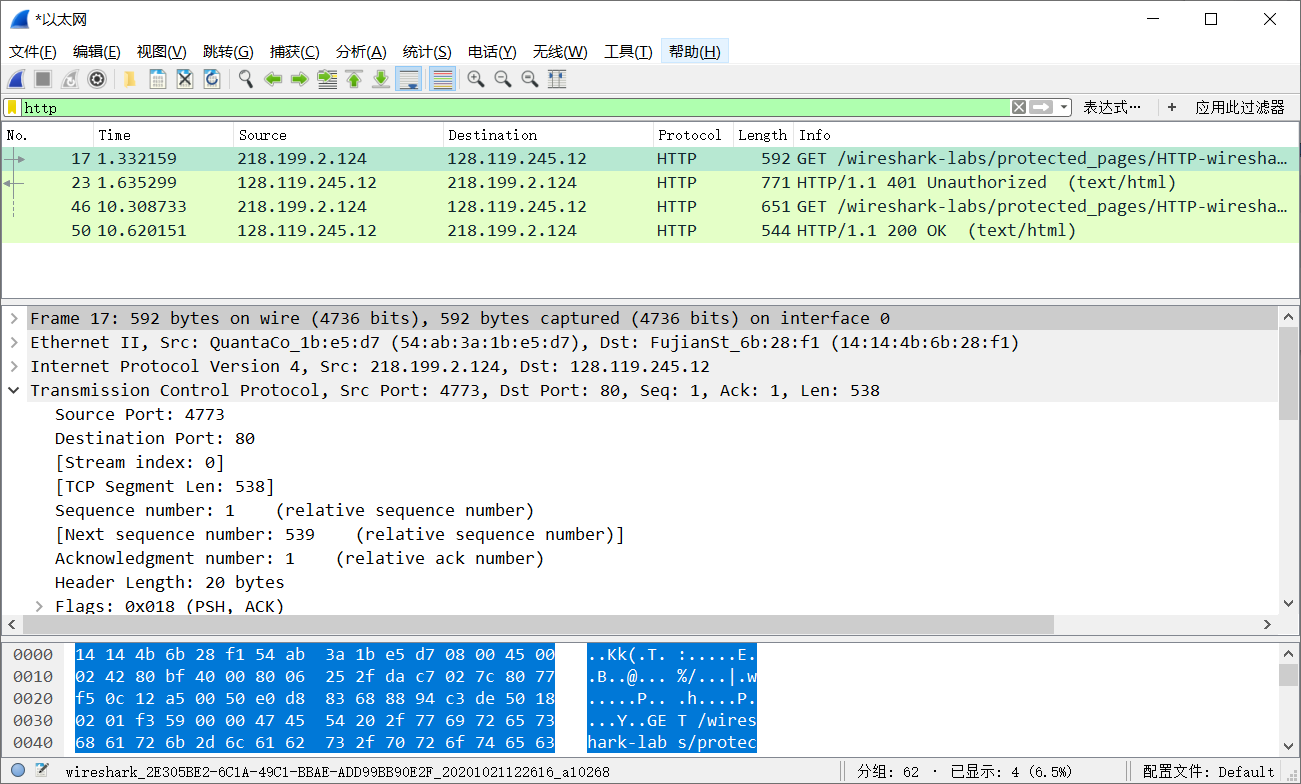Image resolution: width=1301 pixels, height=784 pixels.
Task: Go to a specific packet icon
Action: pos(327,79)
